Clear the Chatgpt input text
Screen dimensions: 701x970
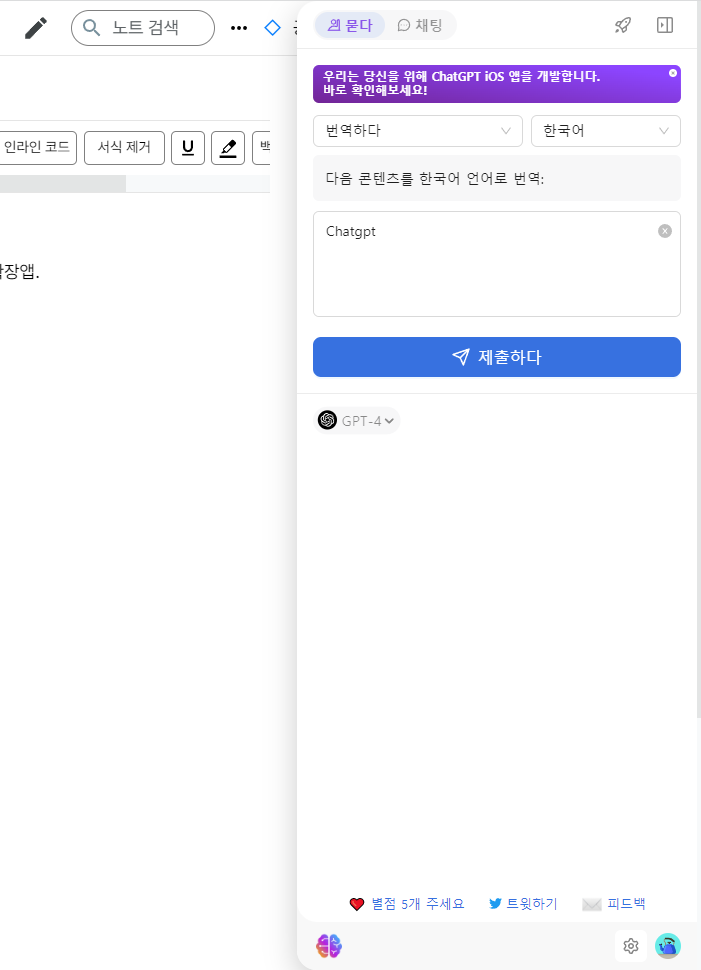[664, 231]
